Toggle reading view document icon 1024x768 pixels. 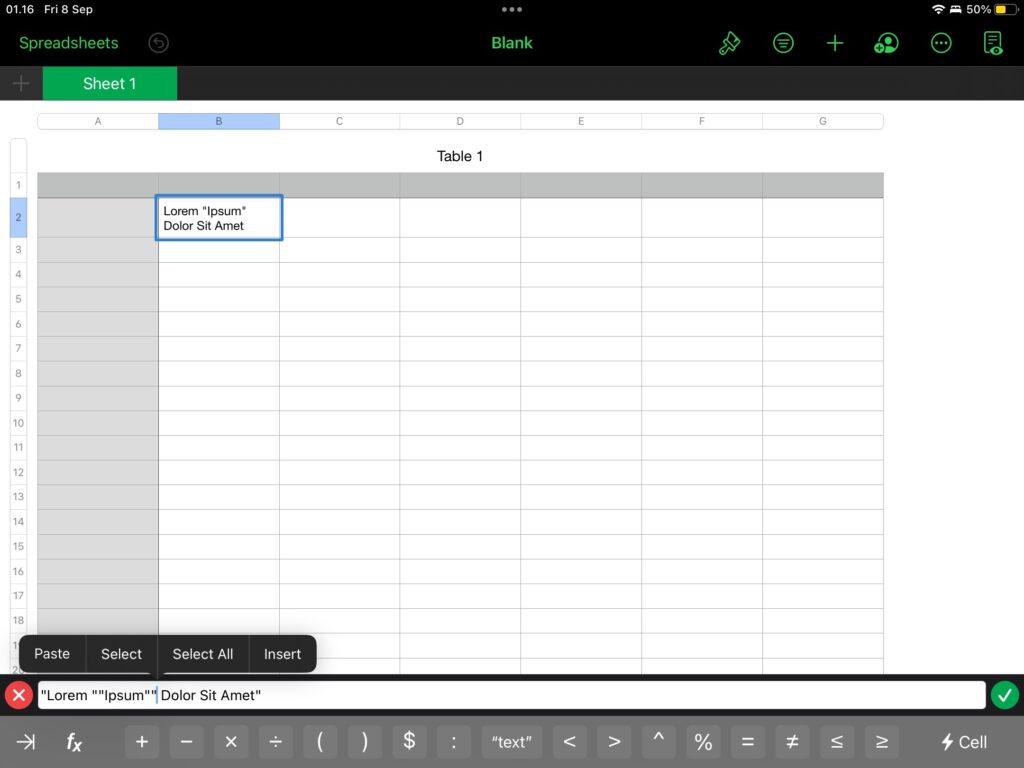pyautogui.click(x=993, y=43)
